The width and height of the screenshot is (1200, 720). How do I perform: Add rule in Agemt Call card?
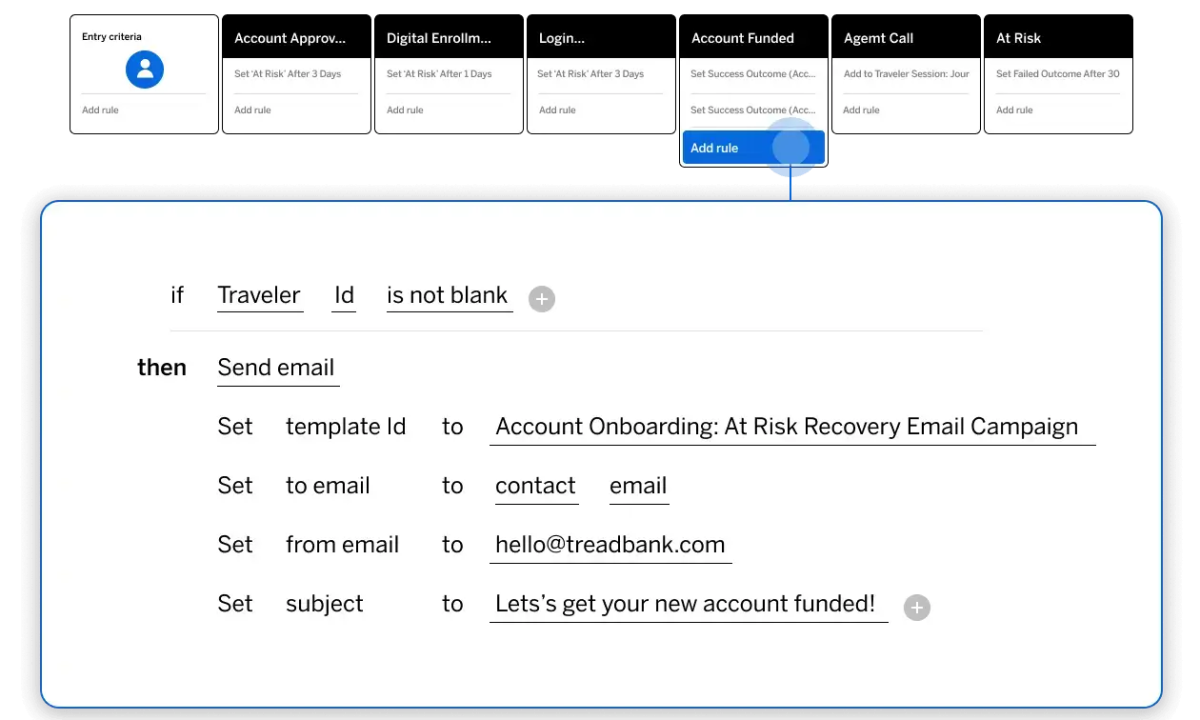[x=861, y=110]
